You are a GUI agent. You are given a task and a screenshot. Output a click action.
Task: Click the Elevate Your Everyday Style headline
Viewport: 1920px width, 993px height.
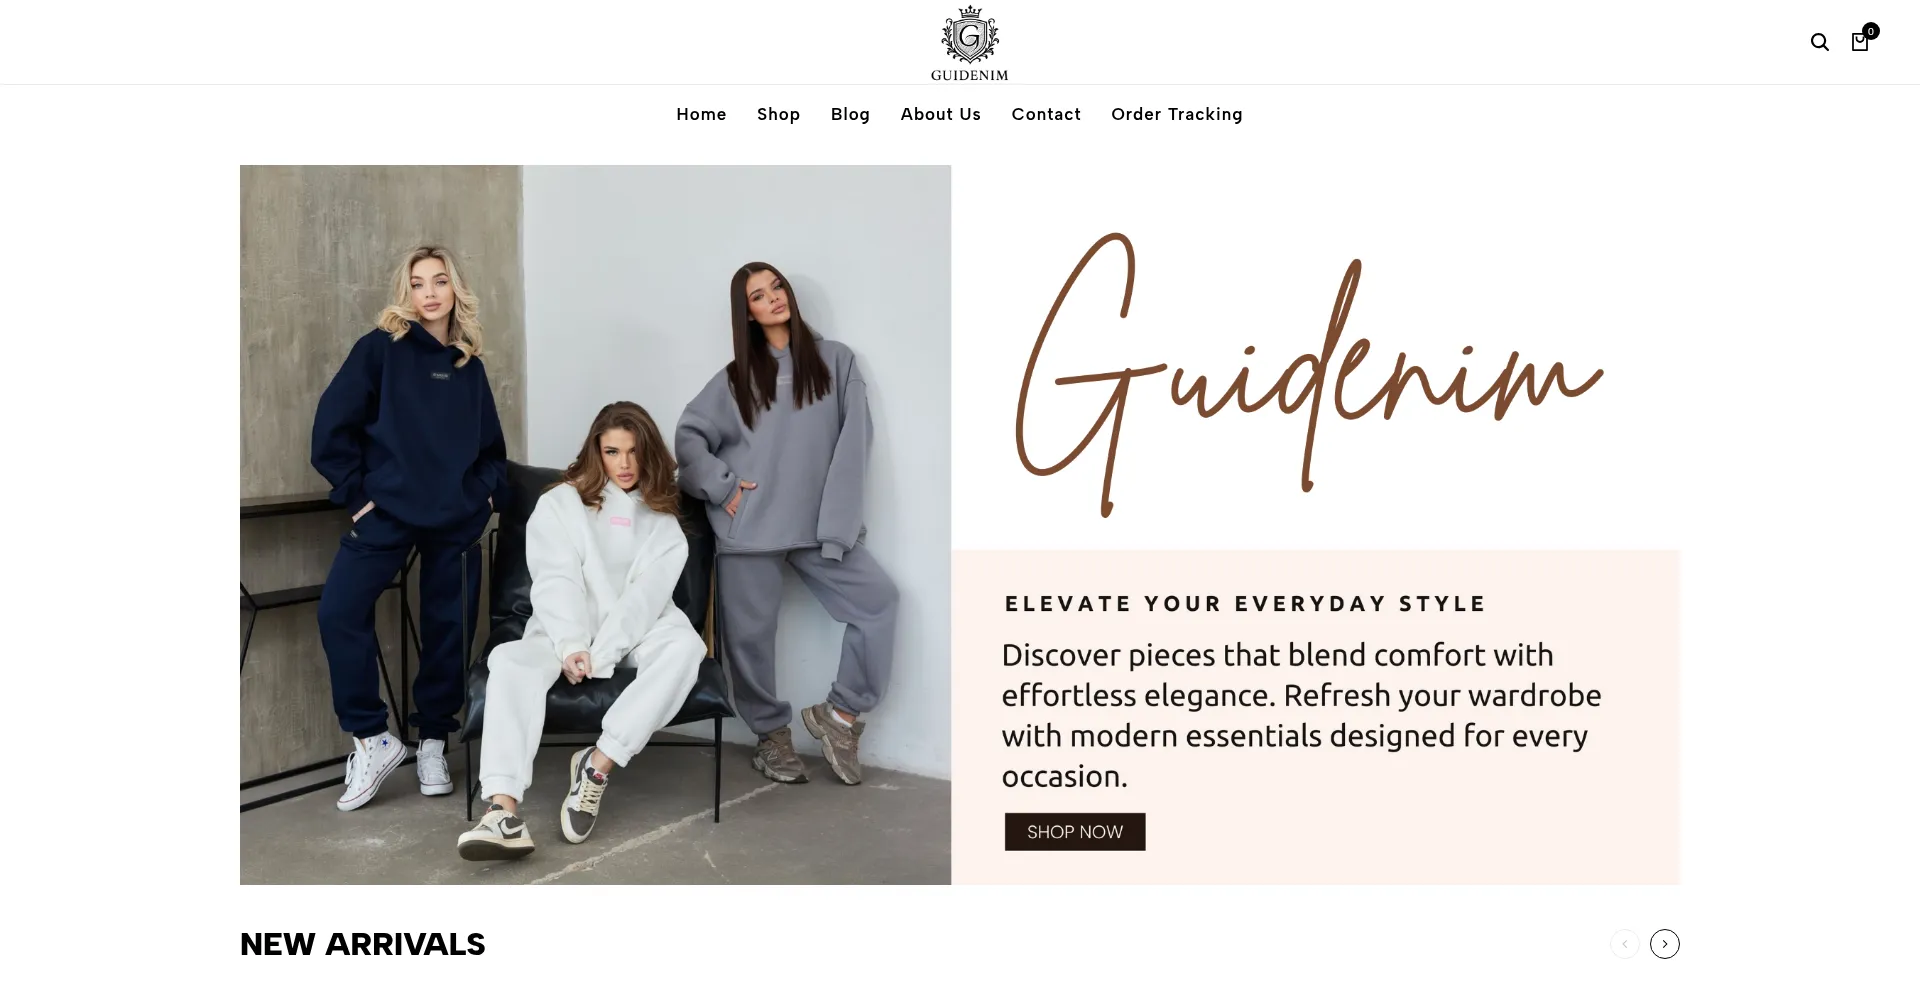tap(1245, 604)
